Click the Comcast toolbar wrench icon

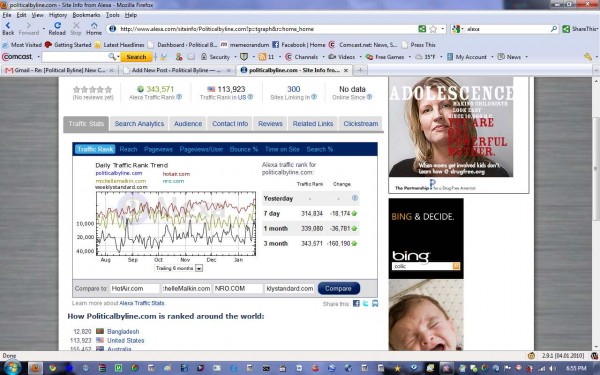click(588, 57)
